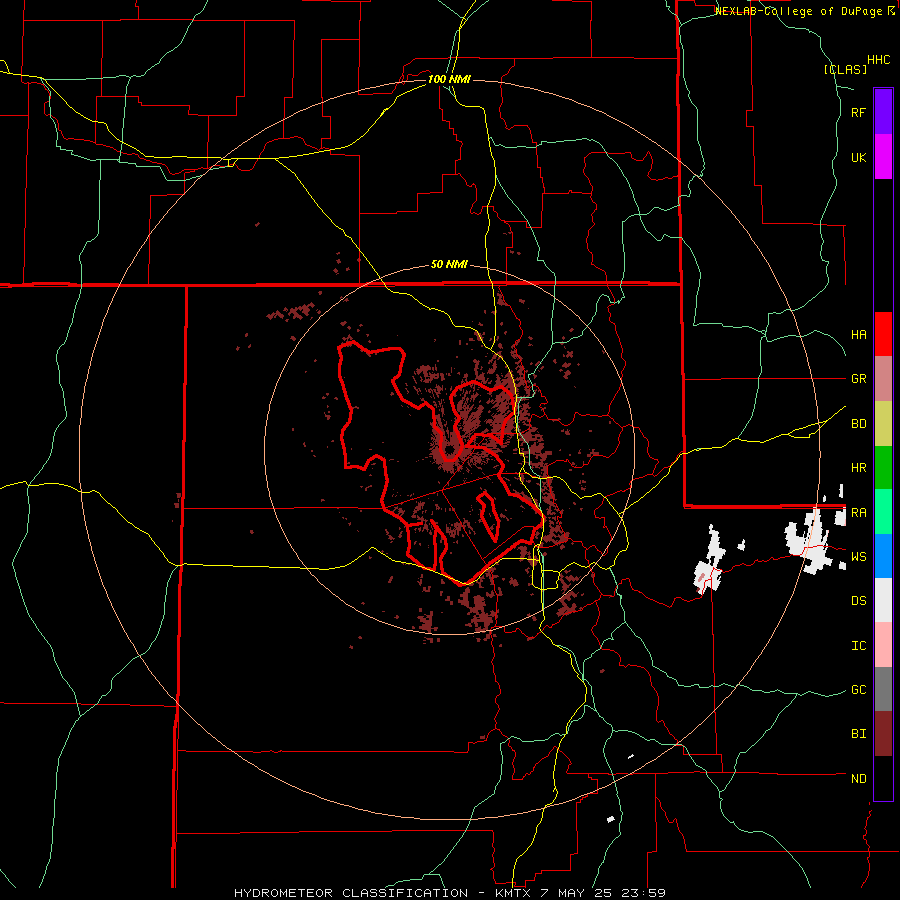The height and width of the screenshot is (900, 900).
Task: Click the WS blue legend swatch
Action: [883, 556]
